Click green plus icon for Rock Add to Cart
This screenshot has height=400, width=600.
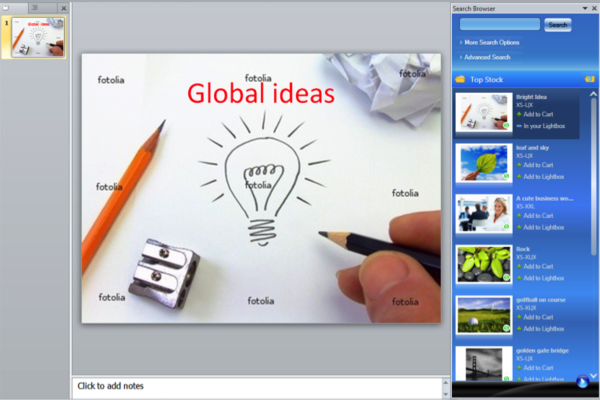[x=519, y=266]
